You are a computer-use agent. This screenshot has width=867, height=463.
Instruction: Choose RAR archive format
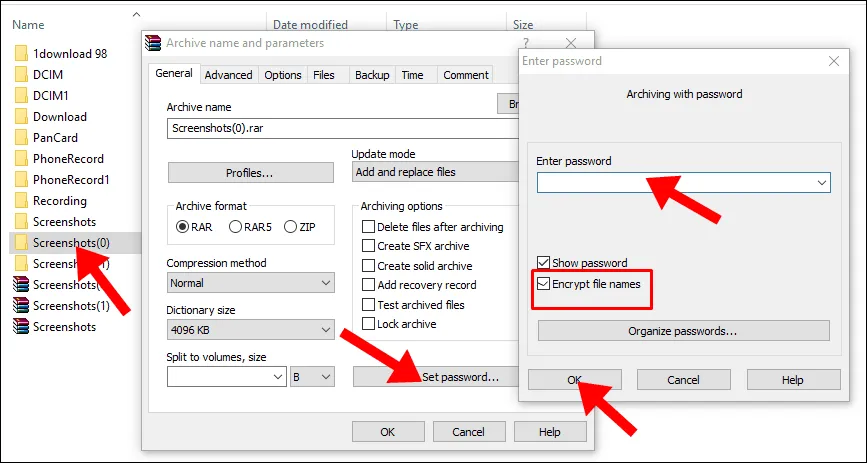(194, 227)
